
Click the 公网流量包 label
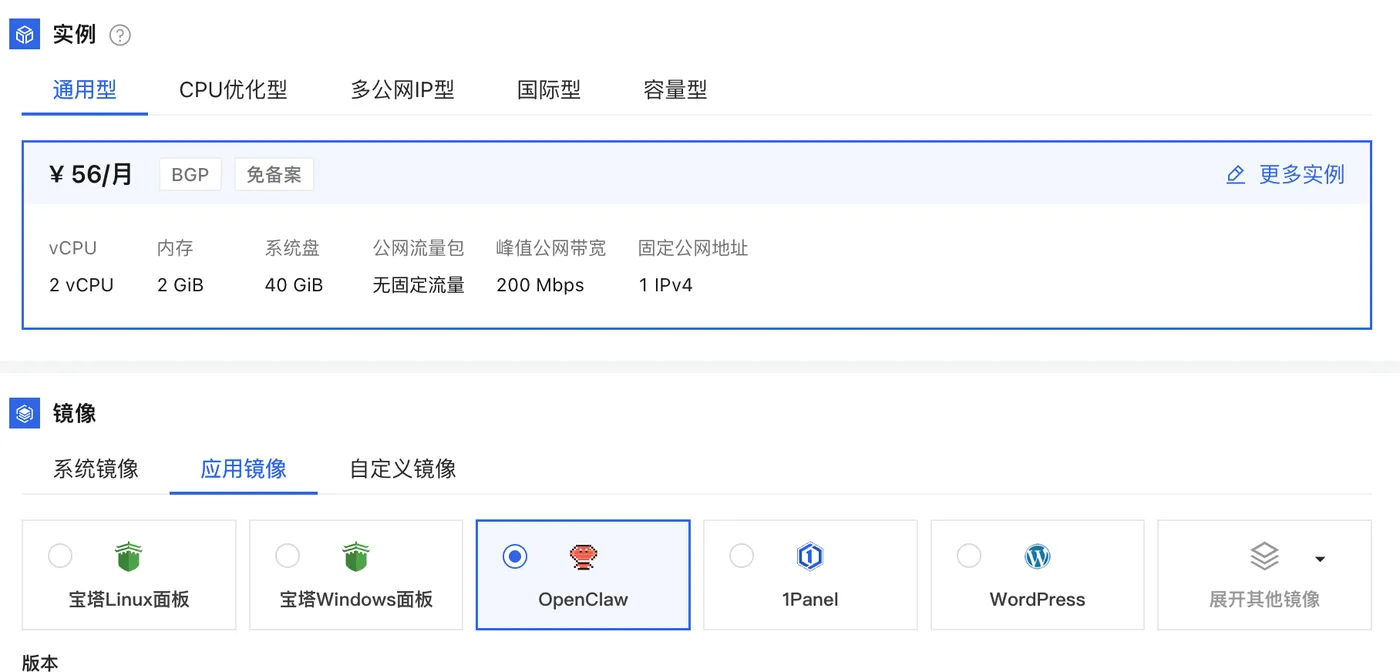419,248
